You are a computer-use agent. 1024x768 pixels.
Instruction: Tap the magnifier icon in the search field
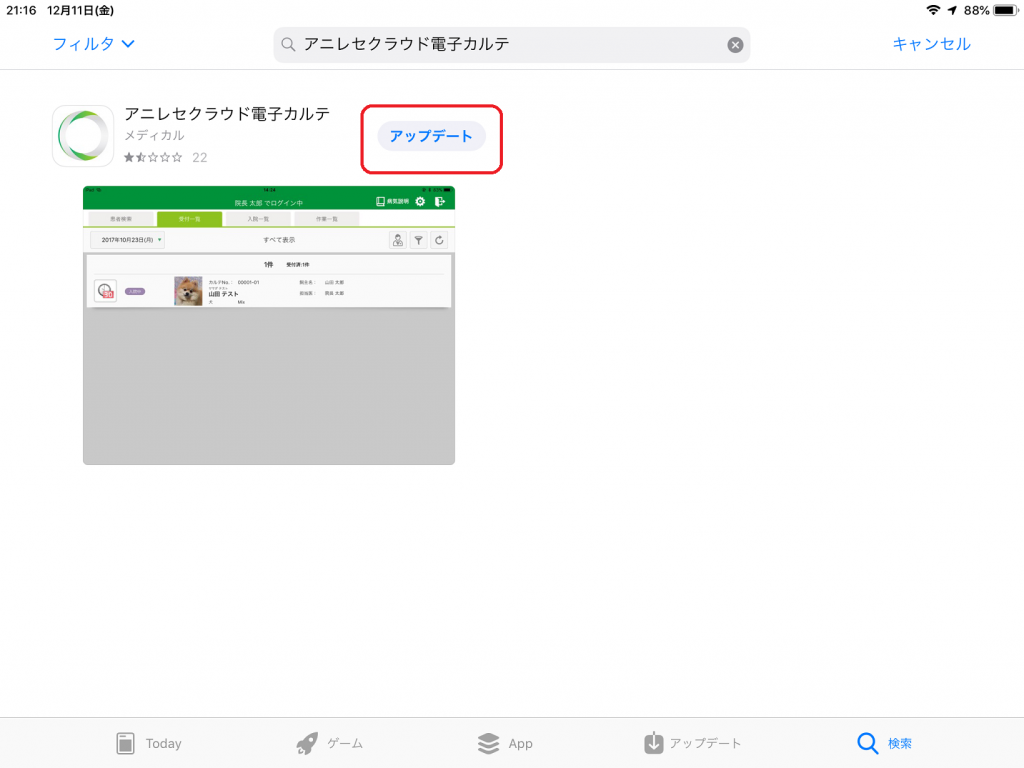point(288,44)
